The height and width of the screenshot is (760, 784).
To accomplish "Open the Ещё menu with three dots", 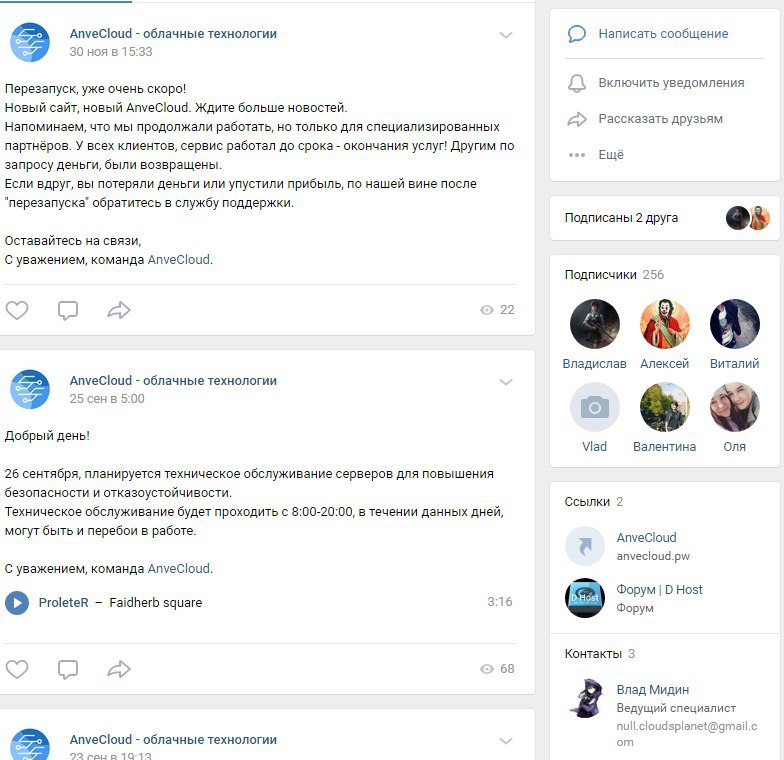I will click(x=596, y=155).
